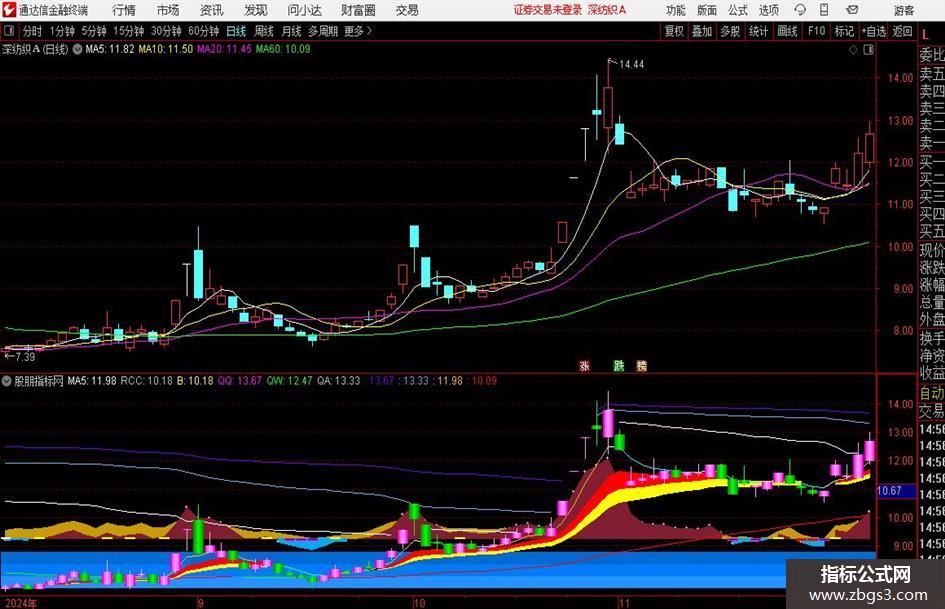The image size is (945, 609).
Task: Click the 标记 button
Action: point(844,31)
